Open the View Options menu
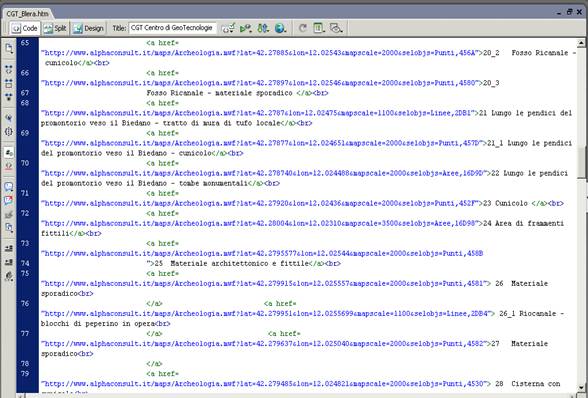 click(319, 28)
